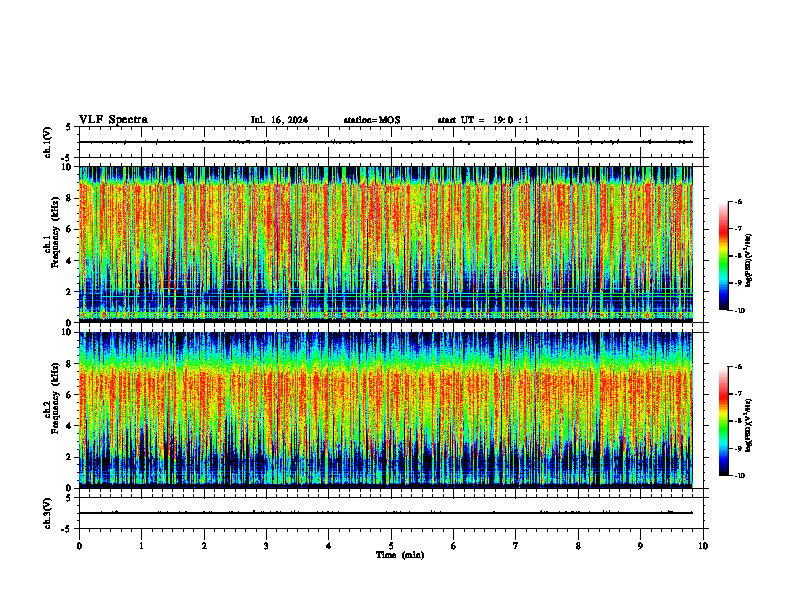792x612 pixels.
Task: Click the 'ch.1(V)' axis label
Action: tap(48, 142)
